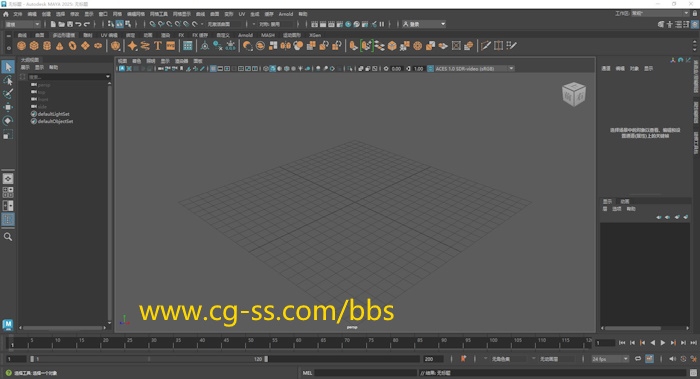The image size is (700, 379).
Task: Create a polygon cone from the shelf
Action: 59,46
